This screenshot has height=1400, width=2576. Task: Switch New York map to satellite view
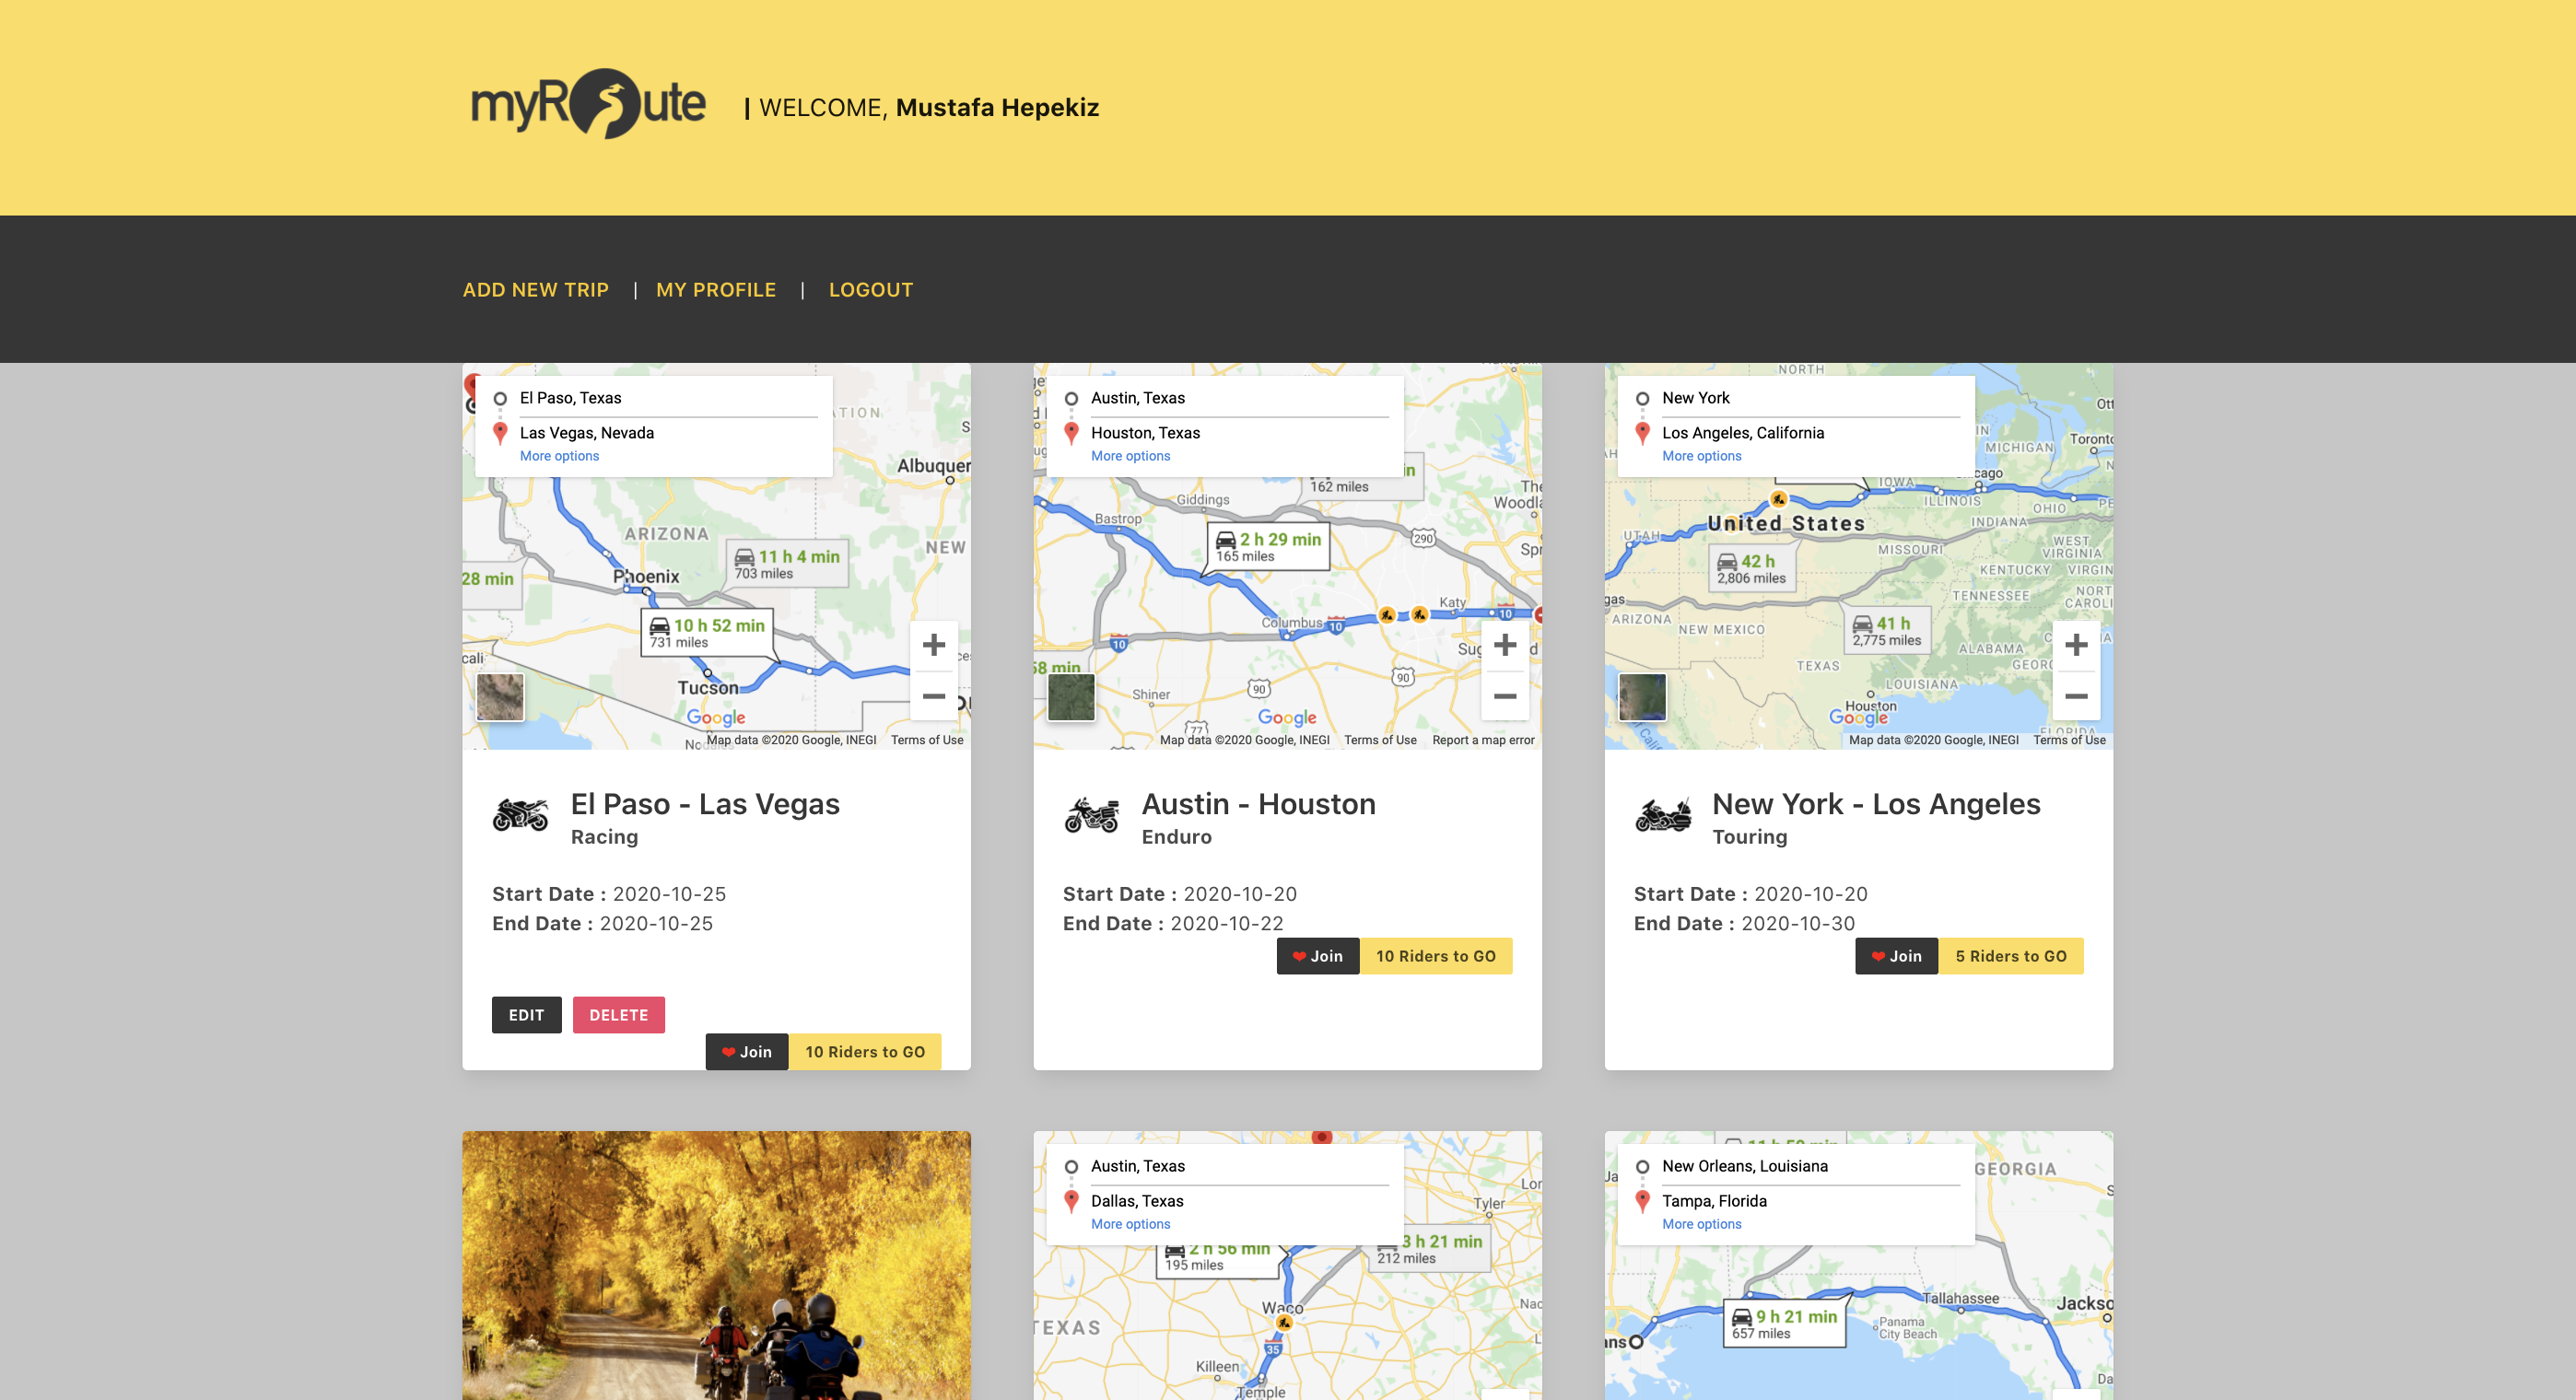1642,697
